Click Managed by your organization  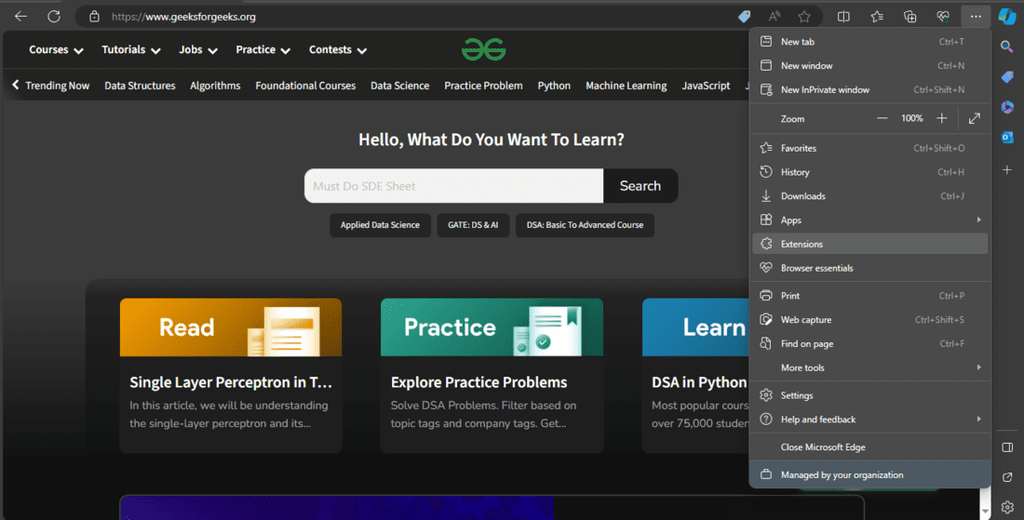coord(871,475)
